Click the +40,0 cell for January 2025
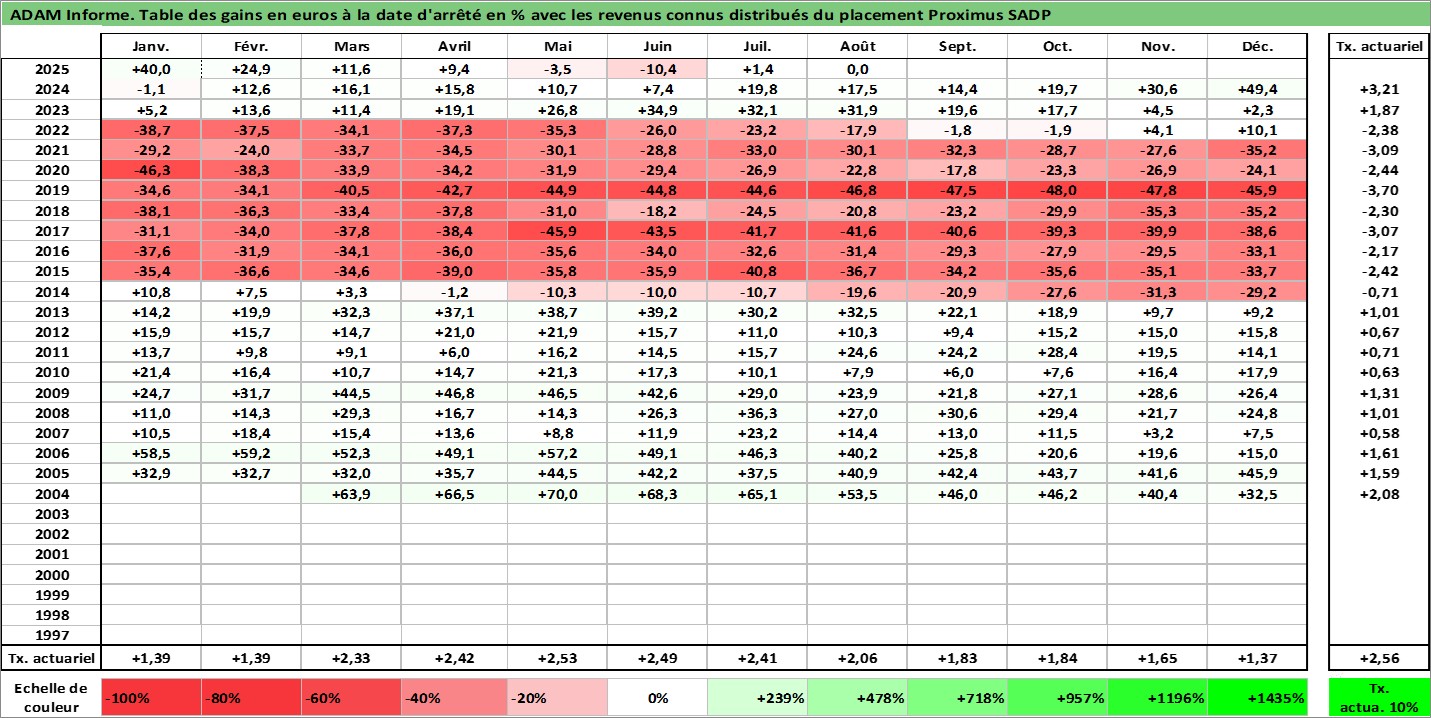 [x=152, y=69]
